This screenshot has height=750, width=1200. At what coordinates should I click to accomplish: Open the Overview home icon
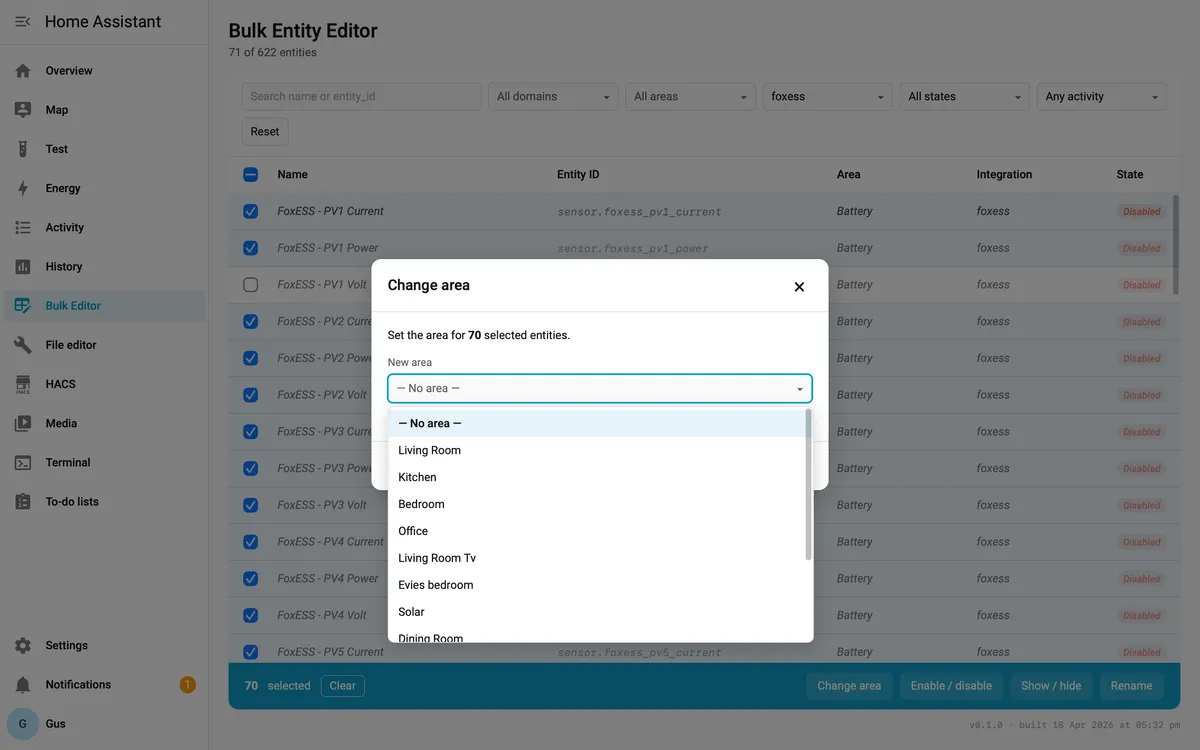coord(23,71)
